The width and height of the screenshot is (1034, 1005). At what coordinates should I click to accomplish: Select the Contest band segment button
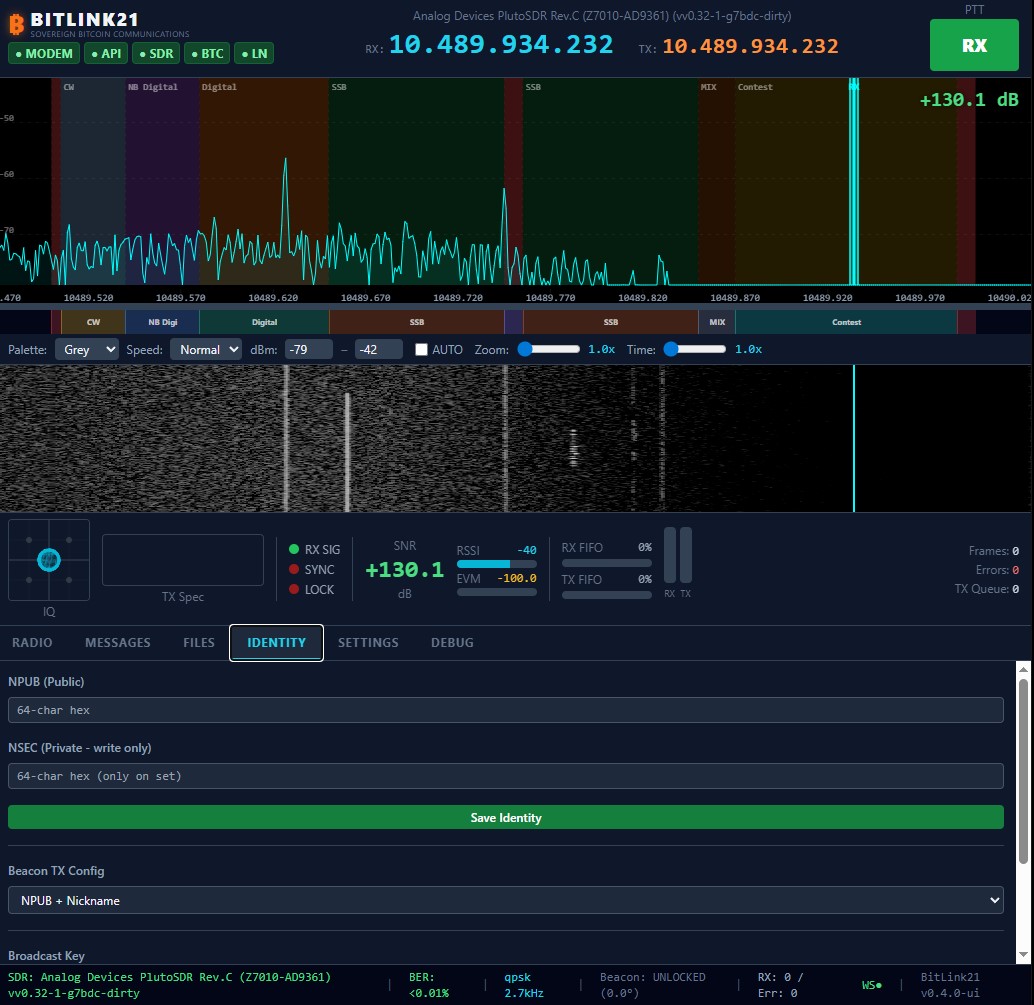pyautogui.click(x=846, y=322)
